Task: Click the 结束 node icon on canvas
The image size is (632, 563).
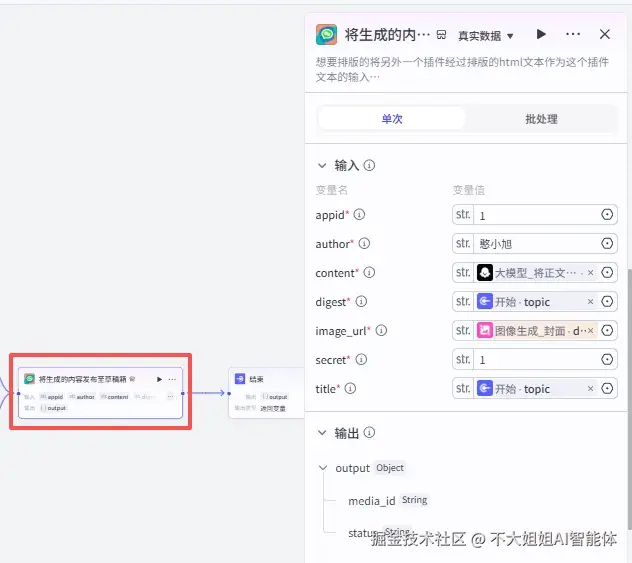Action: pyautogui.click(x=240, y=379)
